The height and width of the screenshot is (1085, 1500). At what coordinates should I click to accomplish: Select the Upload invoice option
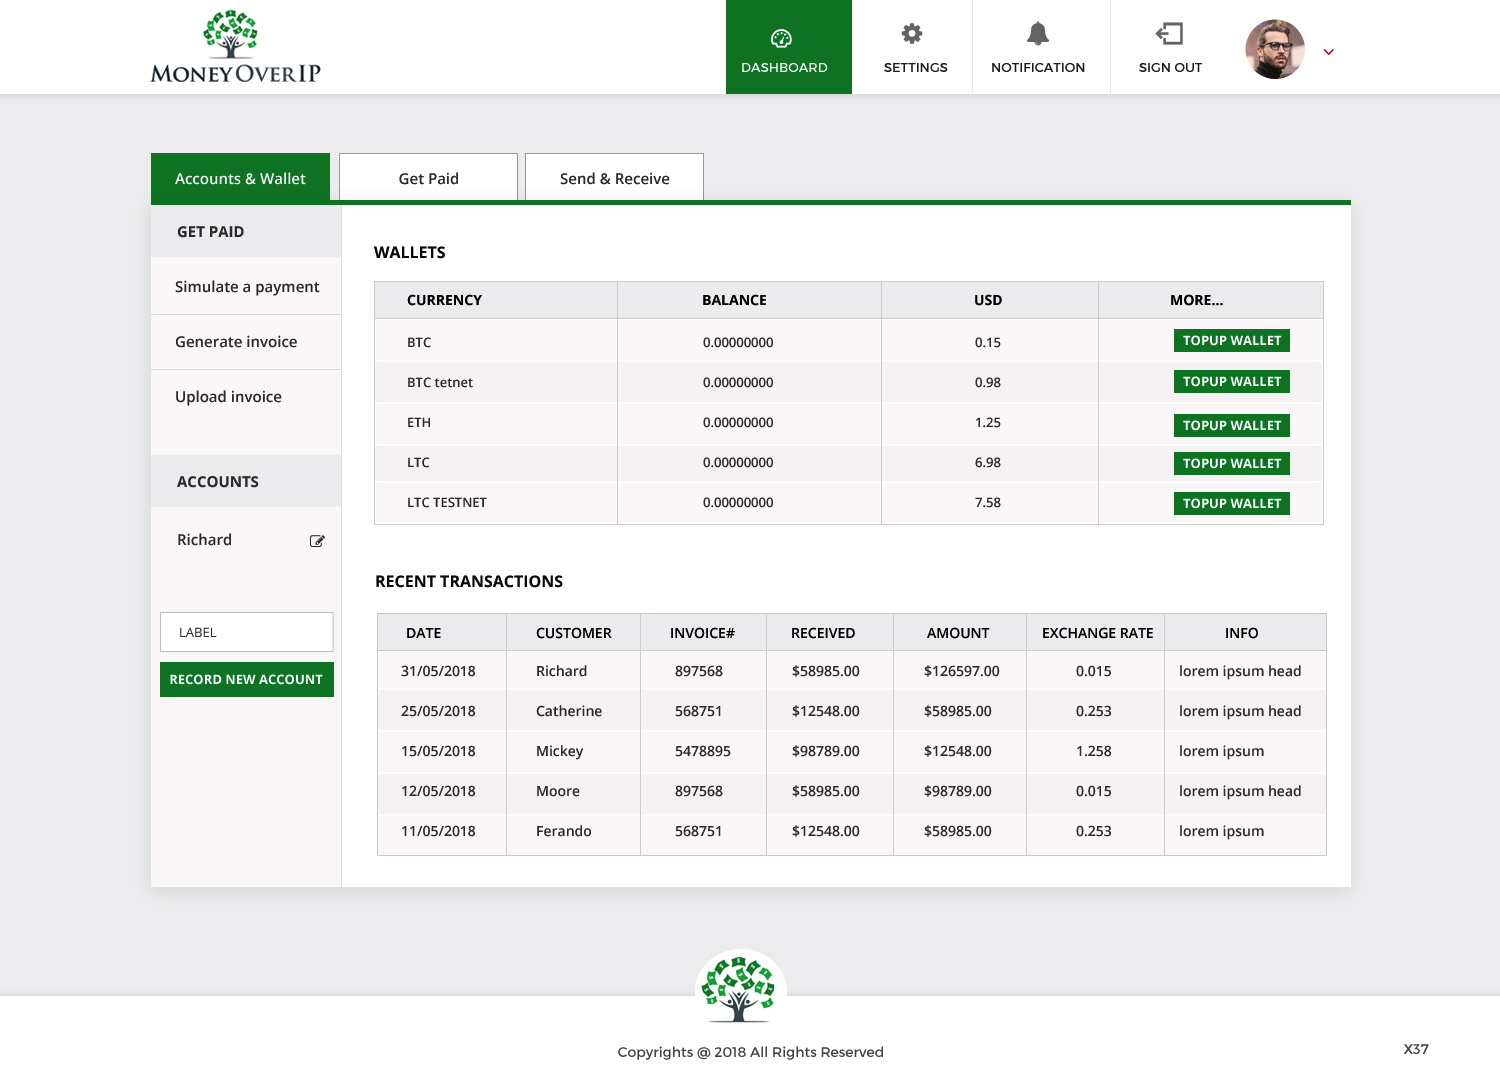point(228,396)
